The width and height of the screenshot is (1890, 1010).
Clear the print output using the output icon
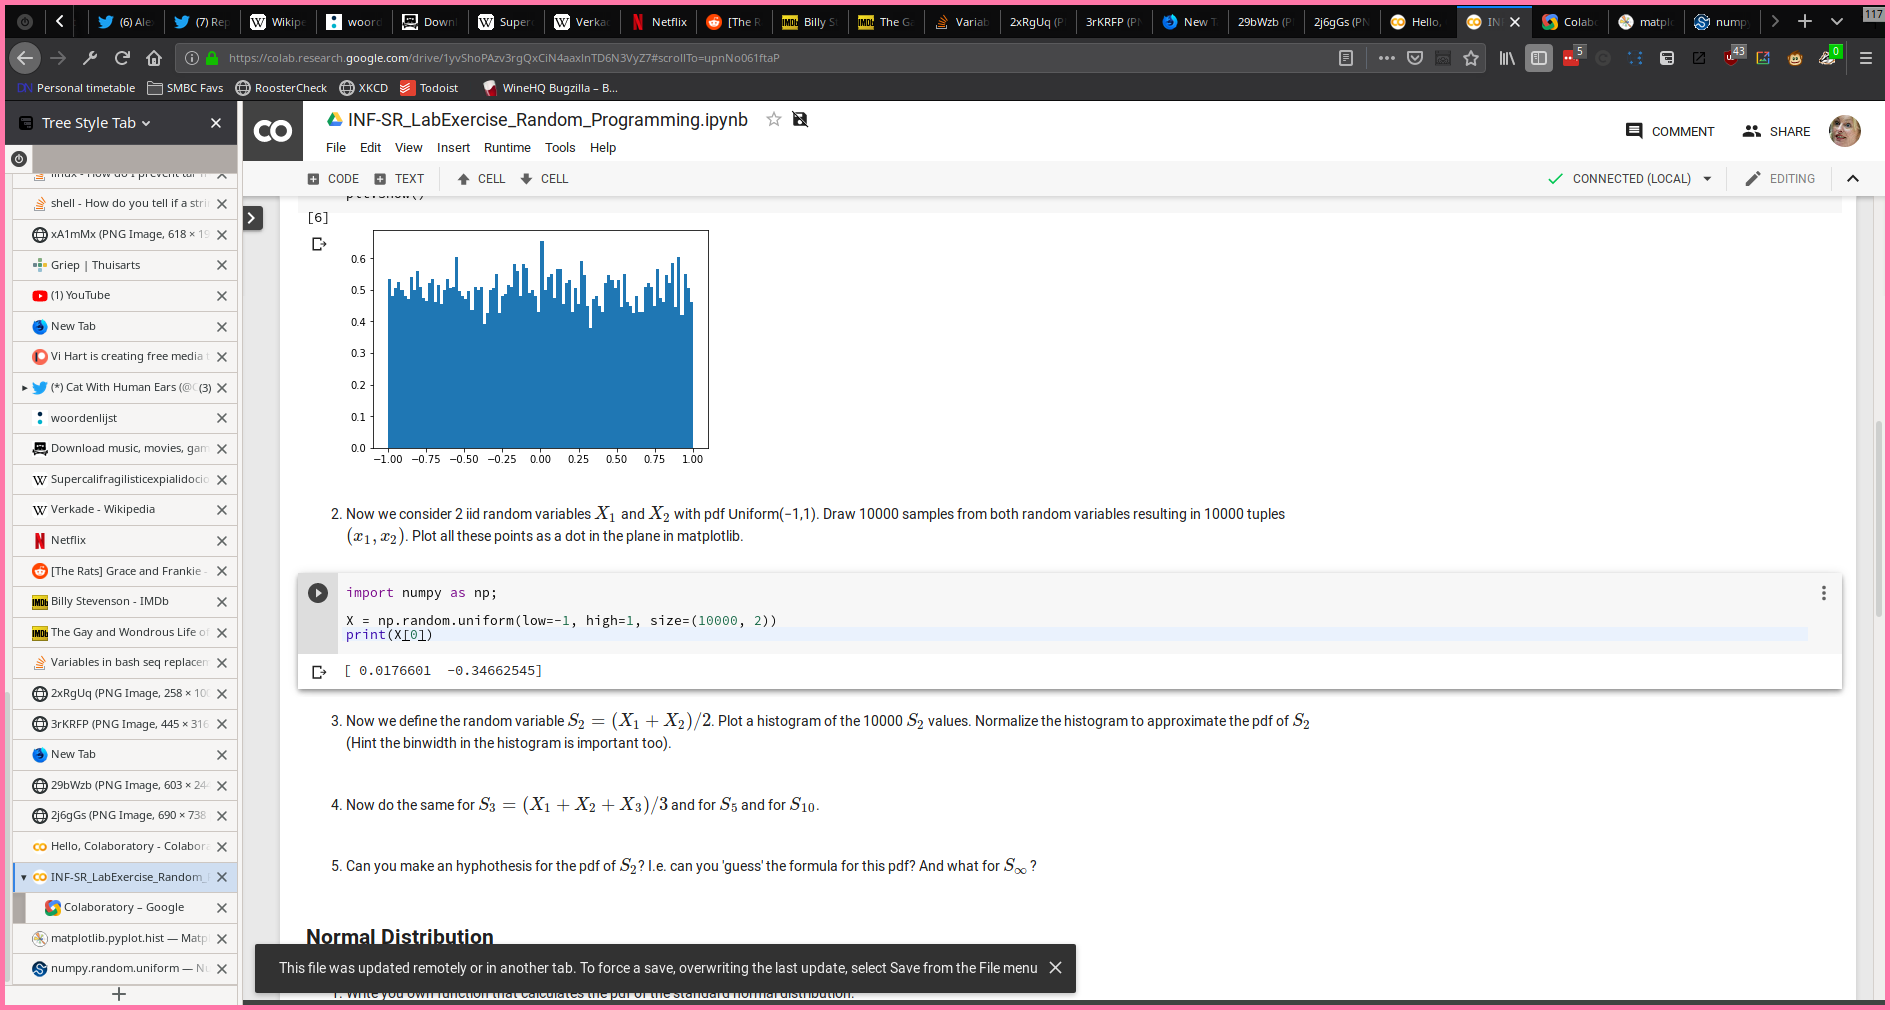(319, 672)
